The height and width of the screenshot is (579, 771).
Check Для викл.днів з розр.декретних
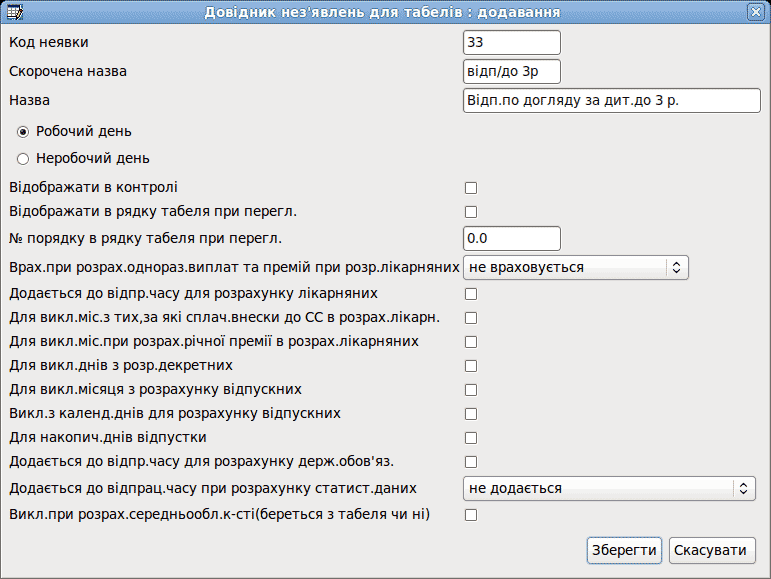pyautogui.click(x=471, y=366)
